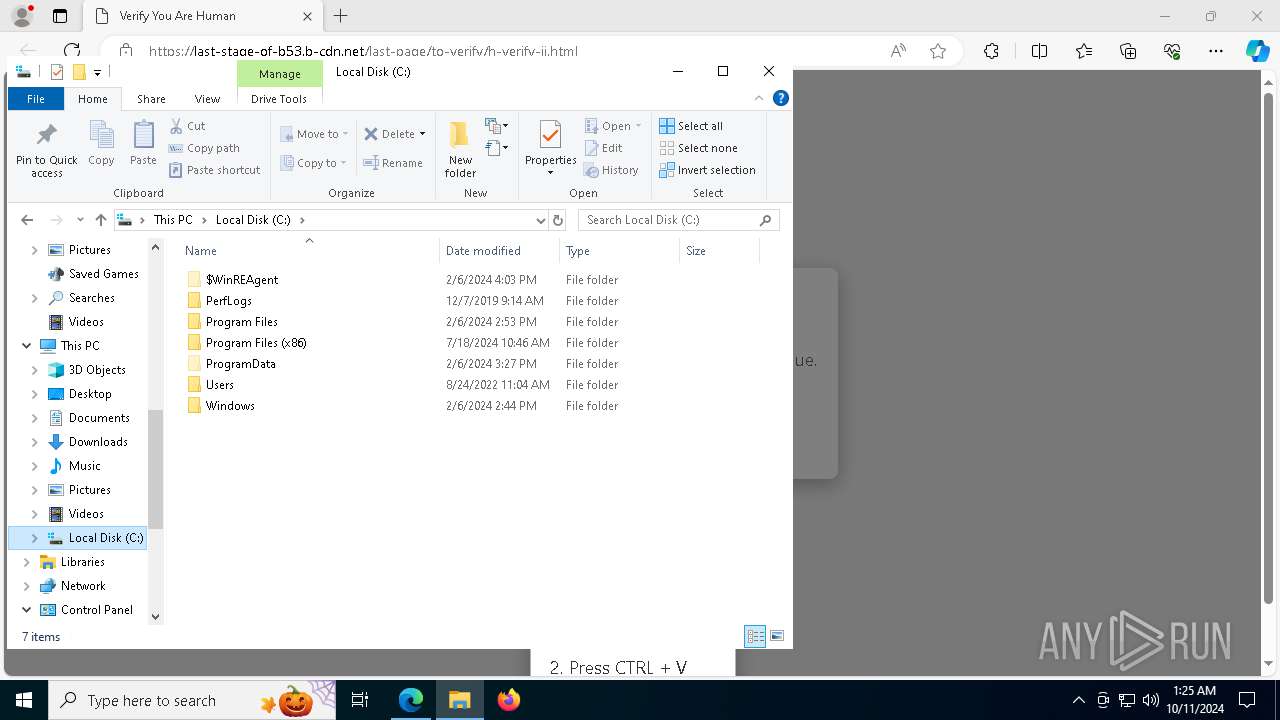Switch to the Share ribbon tab
The height and width of the screenshot is (720, 1280).
click(151, 99)
